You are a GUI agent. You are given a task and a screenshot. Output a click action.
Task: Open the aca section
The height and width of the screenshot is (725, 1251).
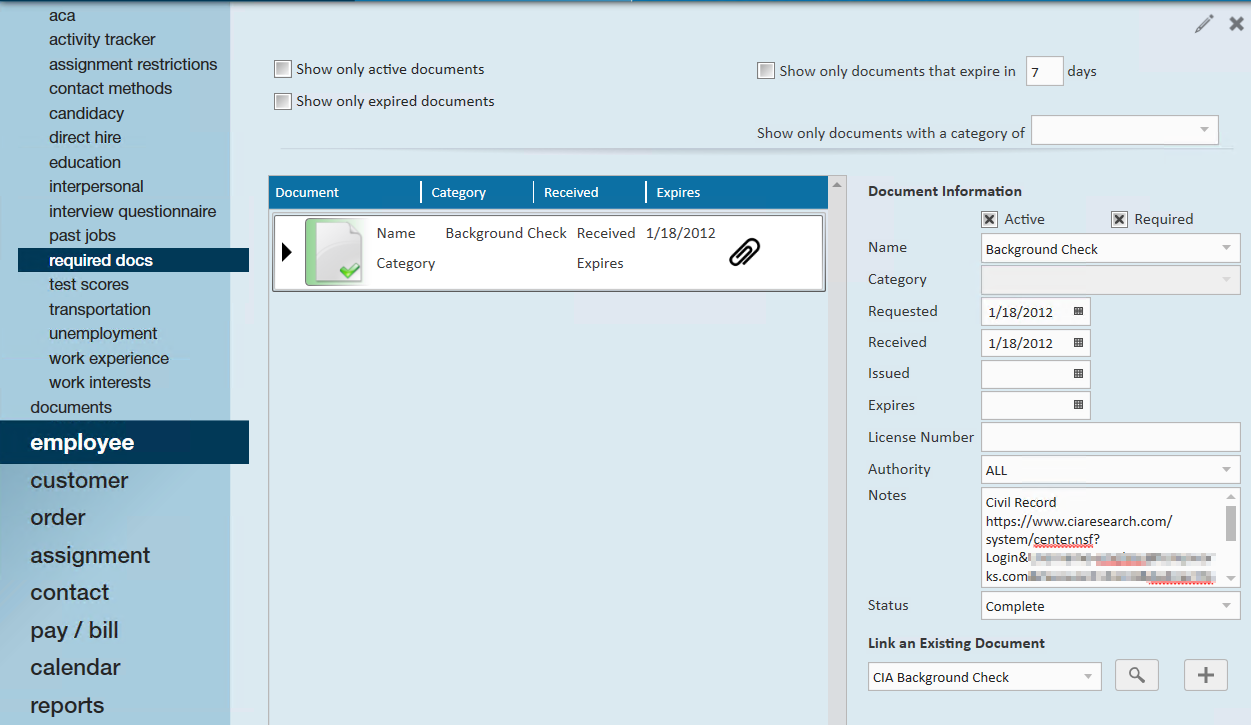[x=62, y=15]
